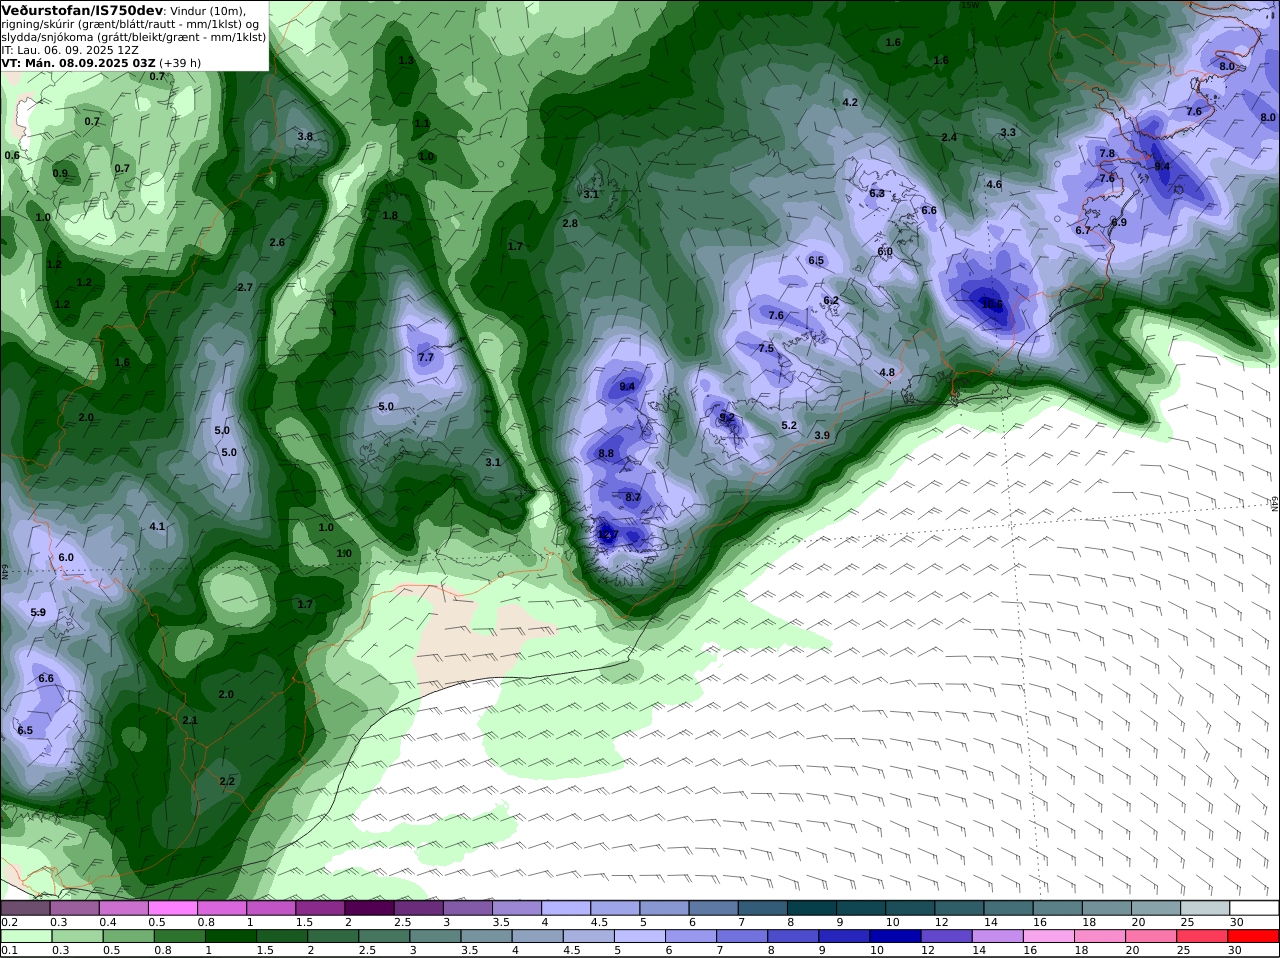This screenshot has width=1280, height=958.
Task: Click the 9.2 precipitation value
Action: click(x=727, y=418)
